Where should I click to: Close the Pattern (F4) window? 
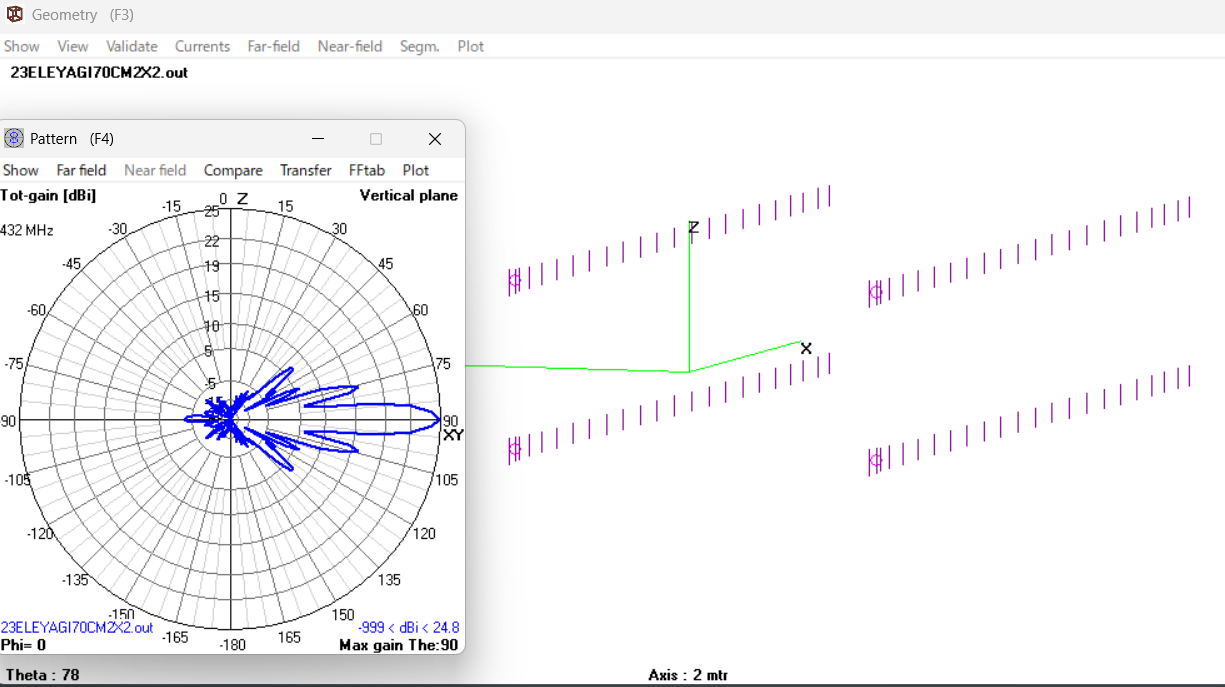[434, 139]
